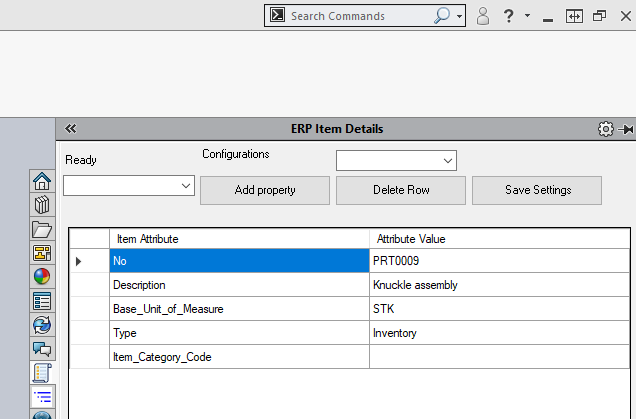Collapse the ERP Item Details pane
The height and width of the screenshot is (419, 636).
point(71,129)
